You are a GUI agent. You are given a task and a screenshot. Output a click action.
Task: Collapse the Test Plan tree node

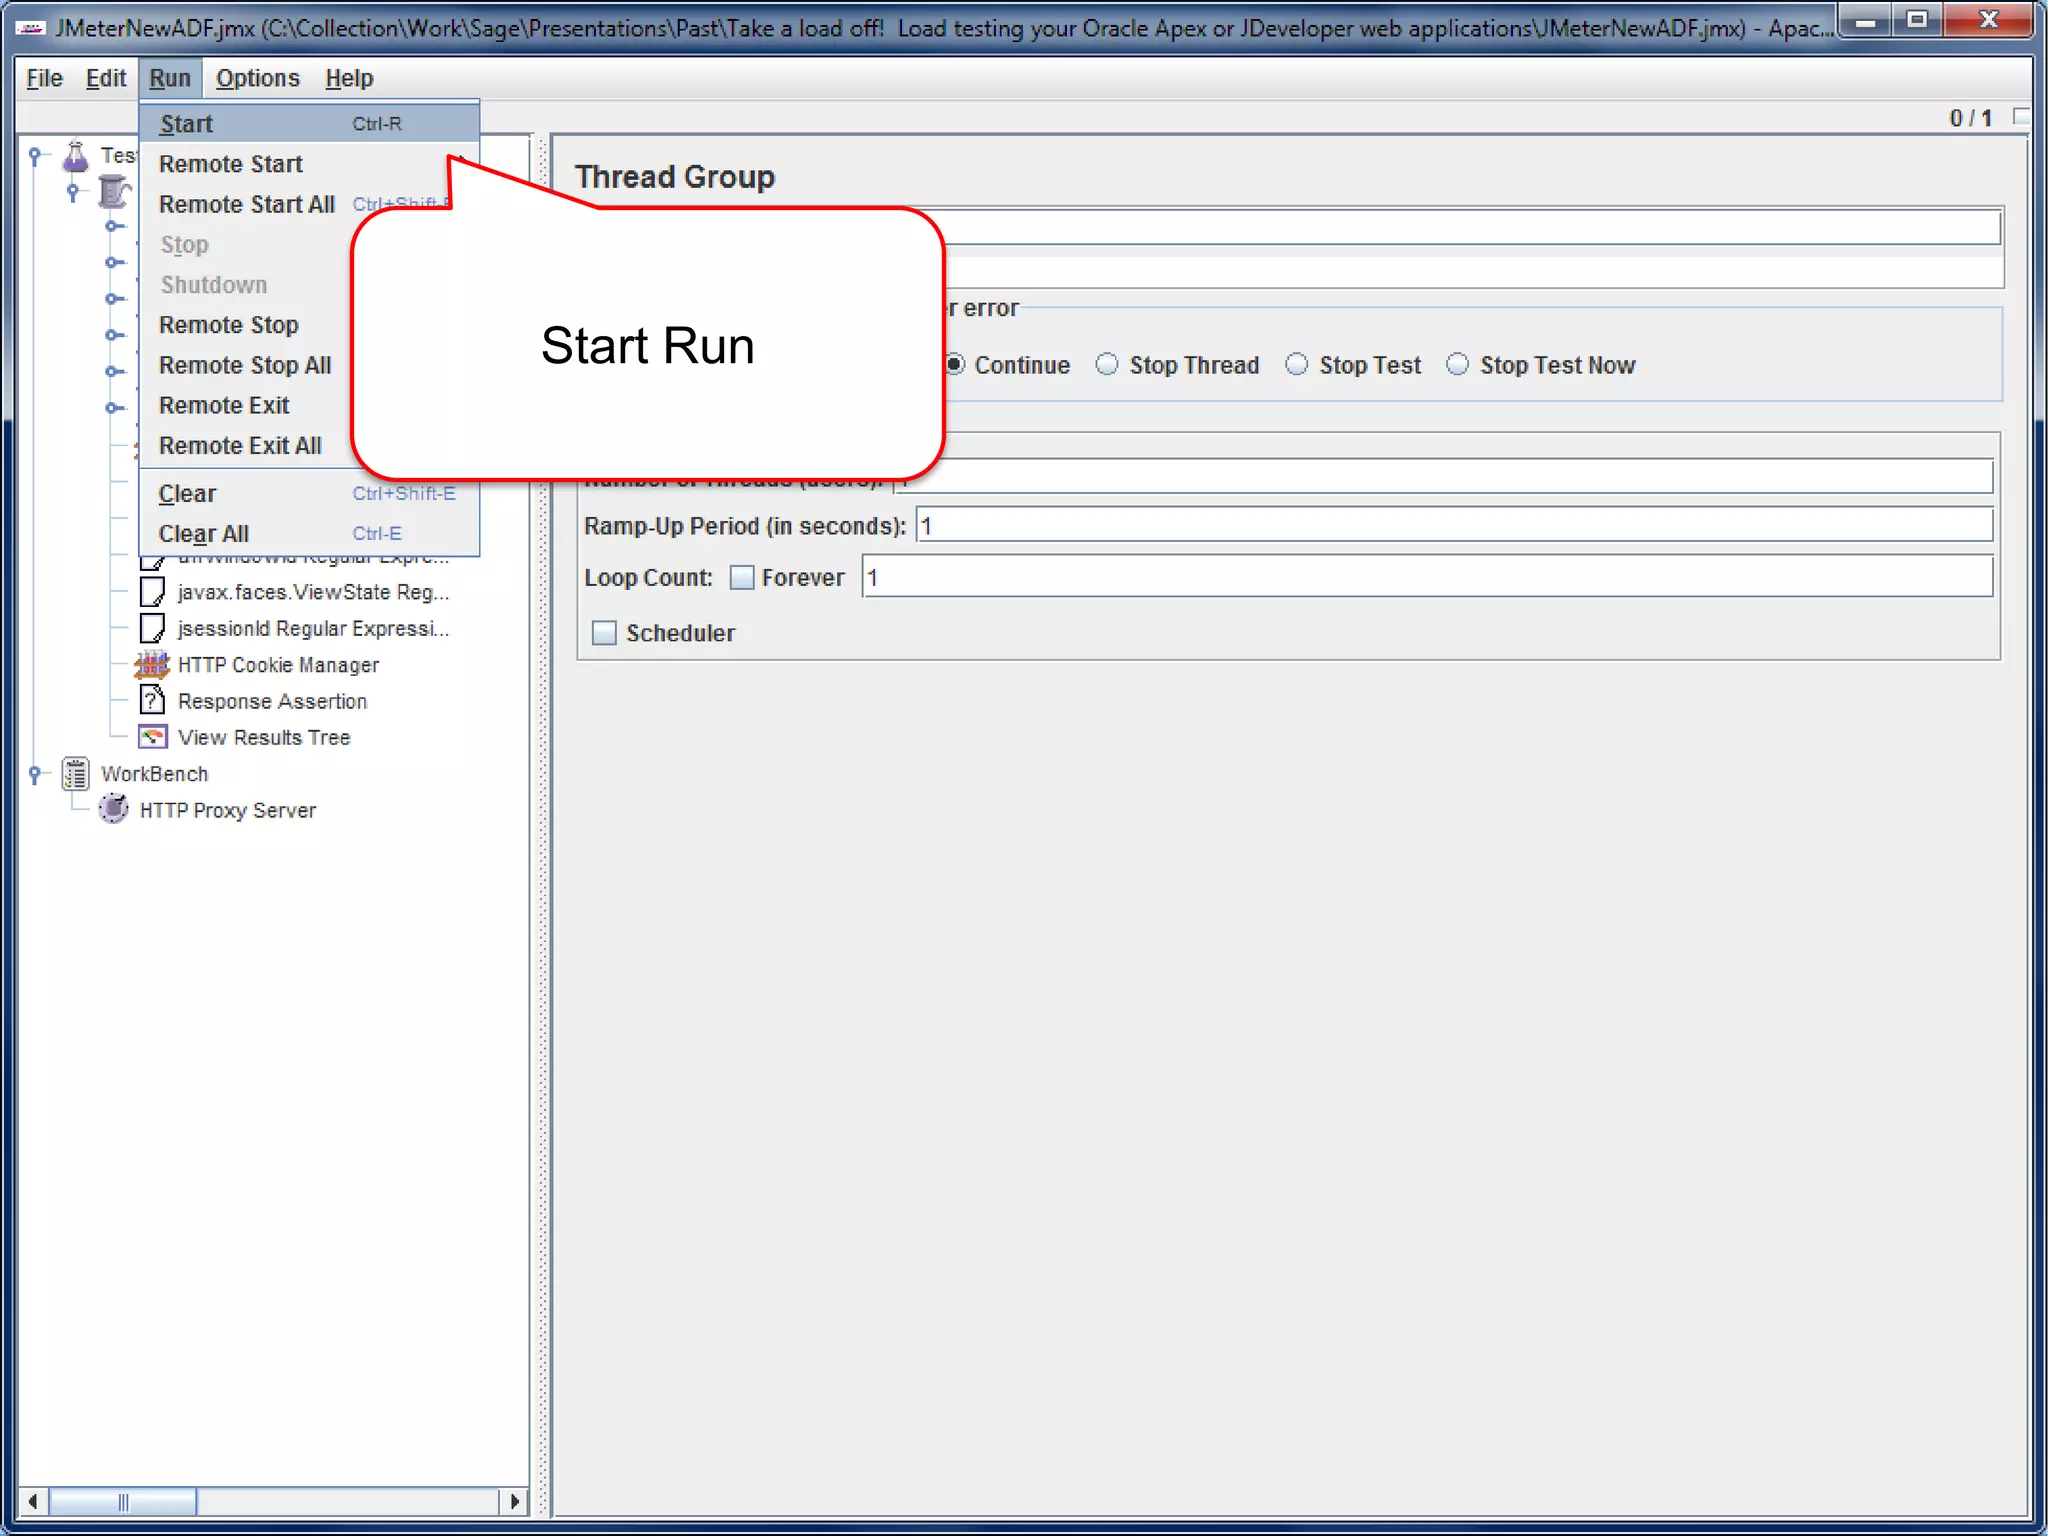tap(35, 155)
